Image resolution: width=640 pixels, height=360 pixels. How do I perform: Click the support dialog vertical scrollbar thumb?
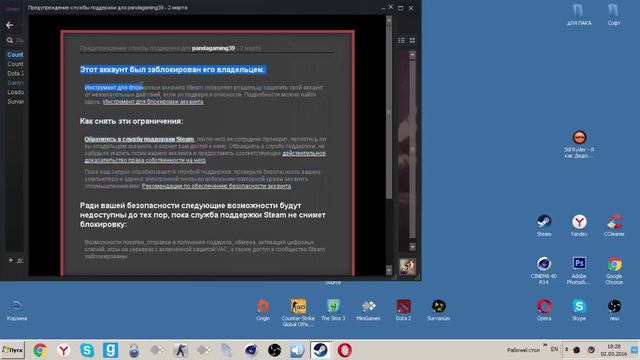point(389,112)
